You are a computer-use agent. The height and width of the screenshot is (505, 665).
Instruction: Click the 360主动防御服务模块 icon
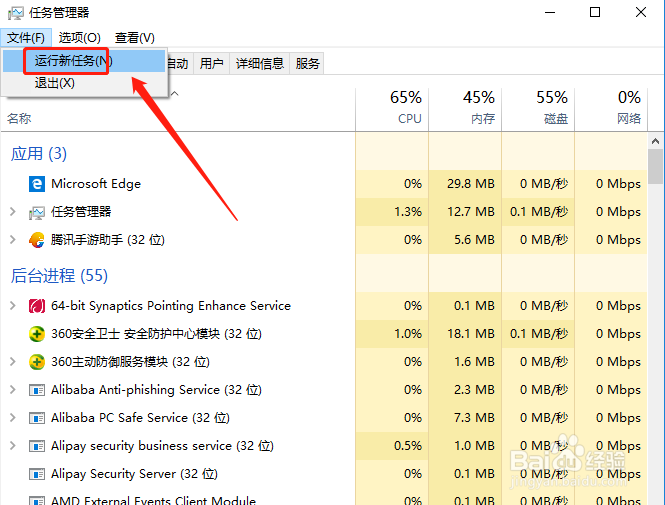point(37,362)
